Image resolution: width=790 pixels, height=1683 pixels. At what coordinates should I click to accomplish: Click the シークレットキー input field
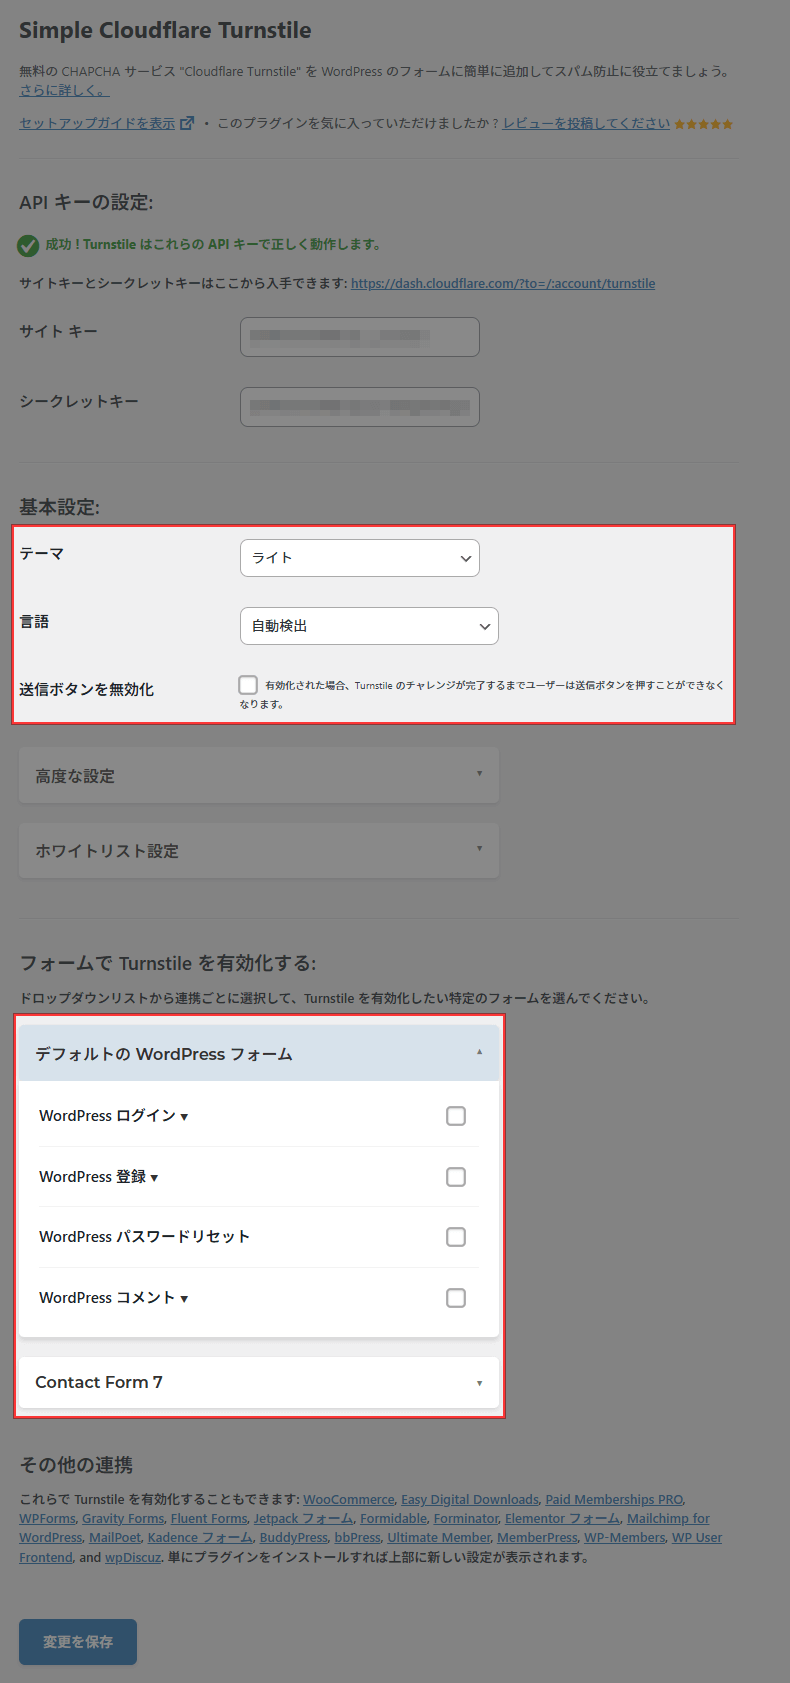tap(360, 407)
